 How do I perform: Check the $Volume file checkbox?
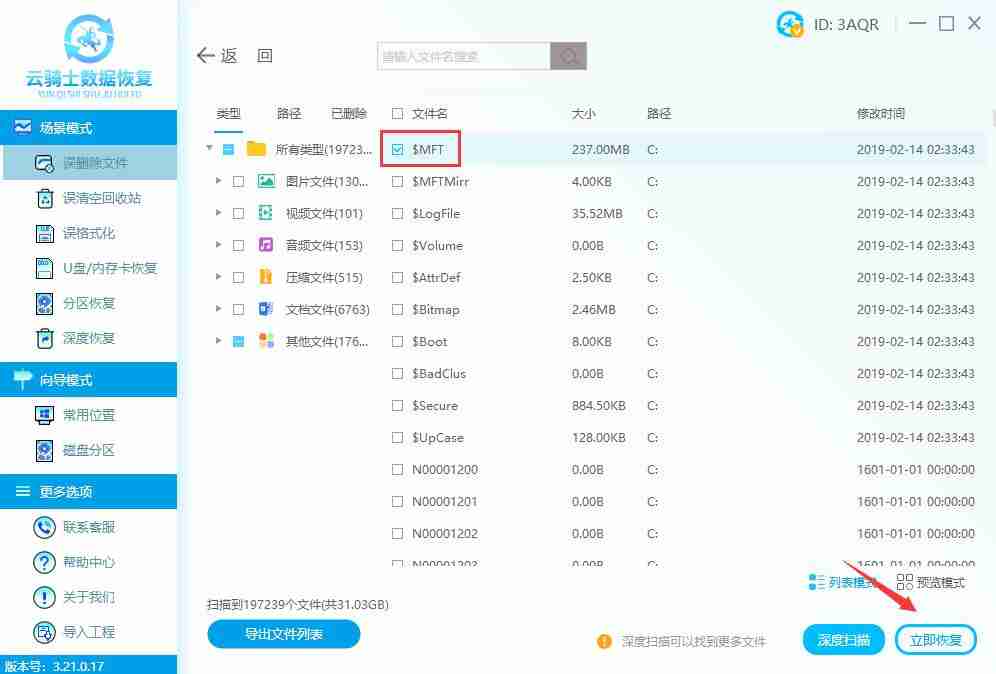click(398, 245)
